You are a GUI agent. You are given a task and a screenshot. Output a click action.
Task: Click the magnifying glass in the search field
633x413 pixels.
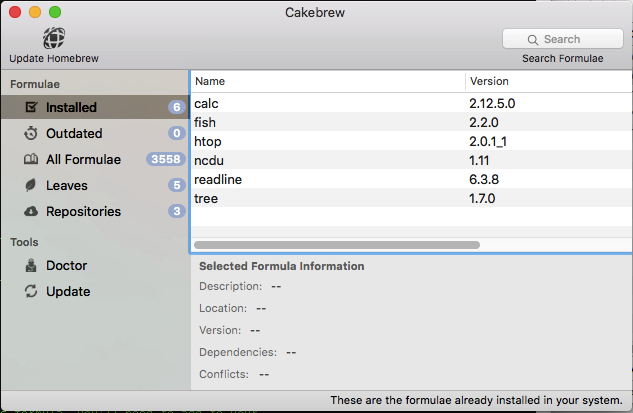(533, 40)
